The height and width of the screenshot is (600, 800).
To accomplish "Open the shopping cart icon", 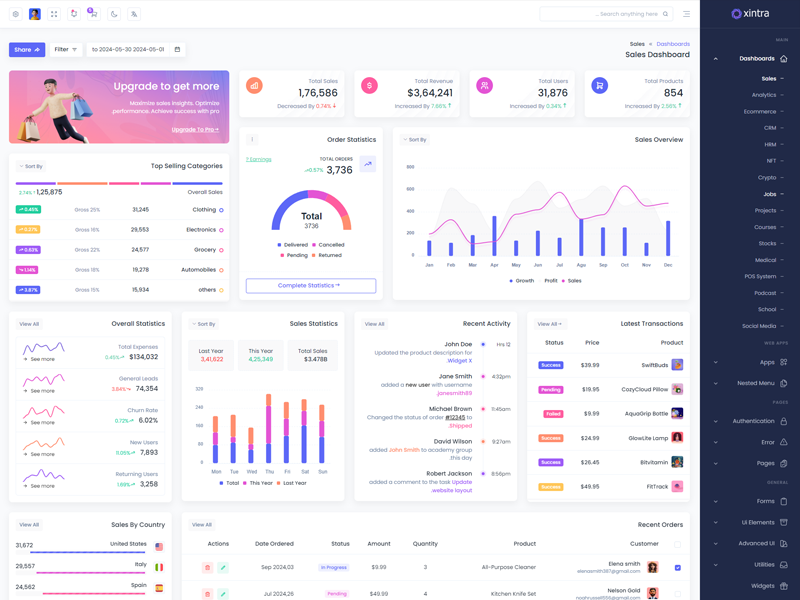I will (x=93, y=14).
